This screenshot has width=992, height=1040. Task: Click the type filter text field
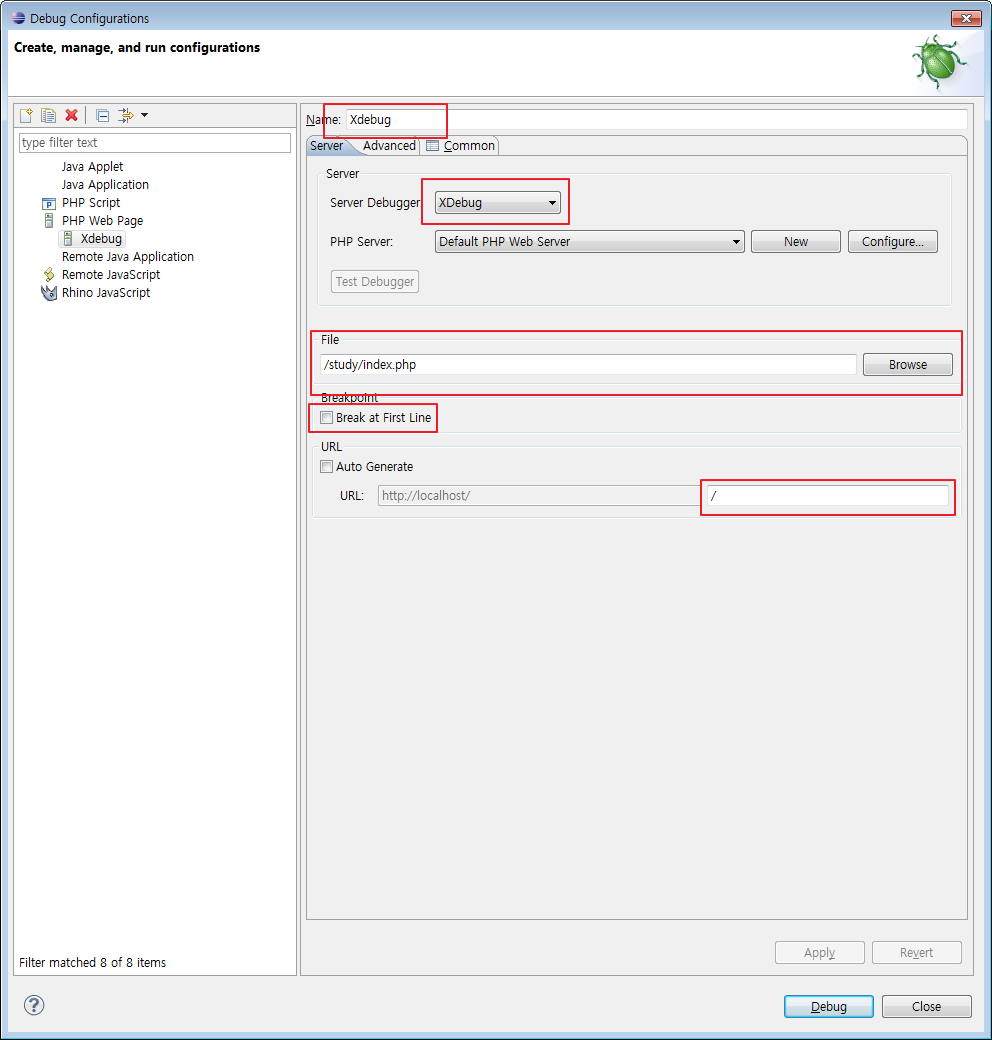tap(155, 143)
